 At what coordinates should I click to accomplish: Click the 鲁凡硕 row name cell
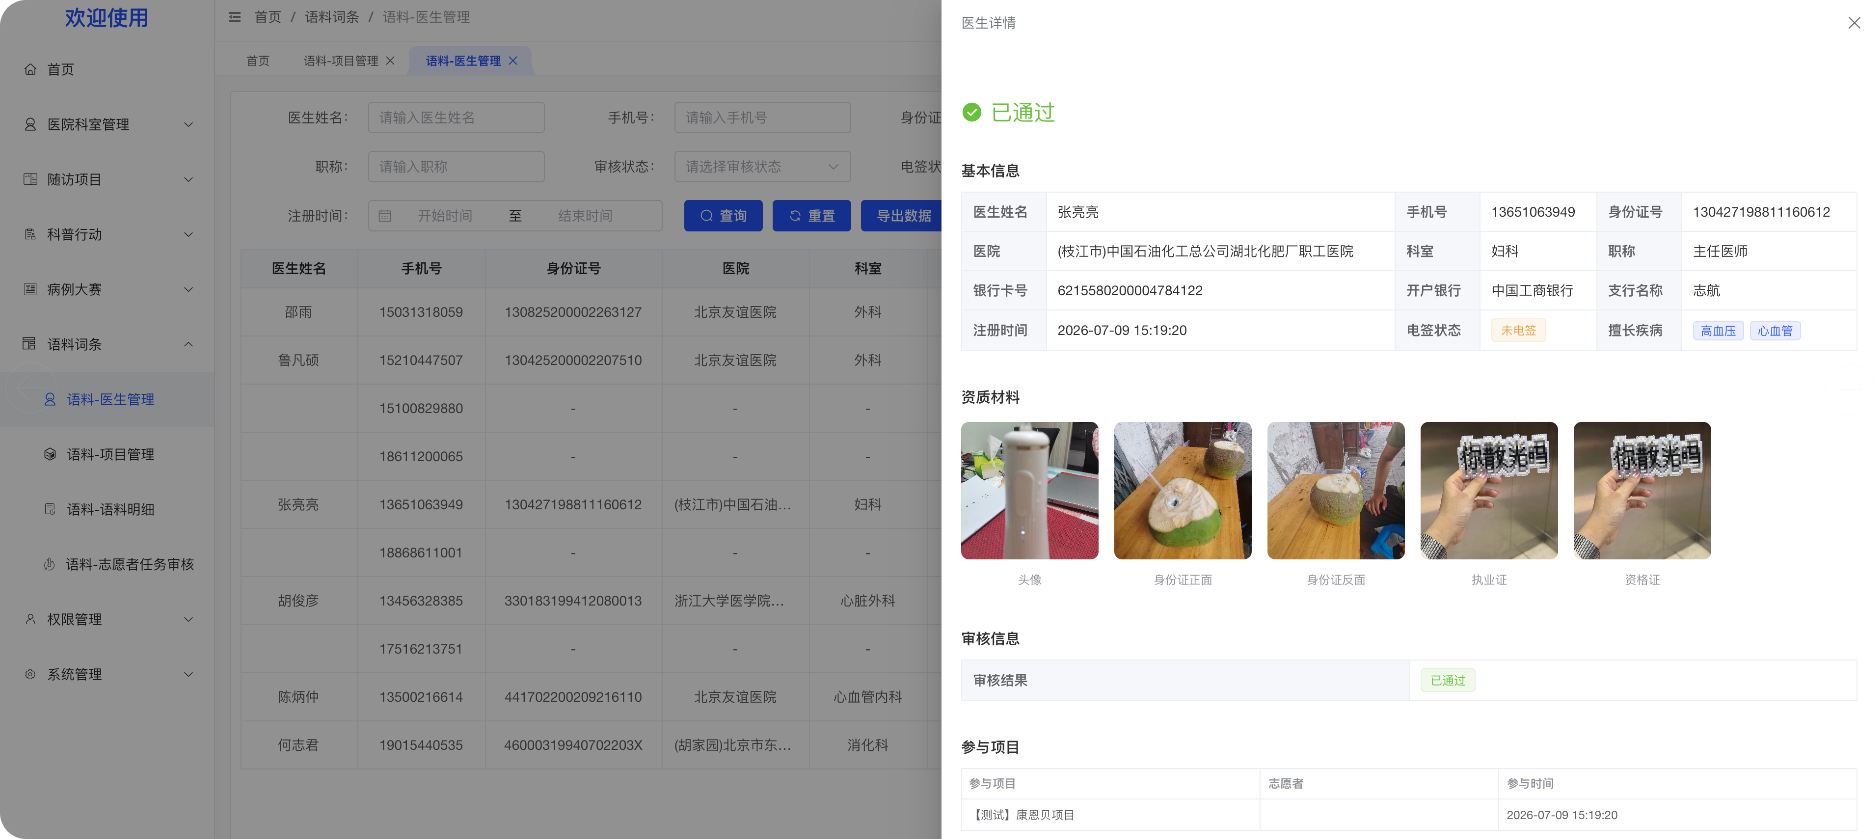click(299, 360)
